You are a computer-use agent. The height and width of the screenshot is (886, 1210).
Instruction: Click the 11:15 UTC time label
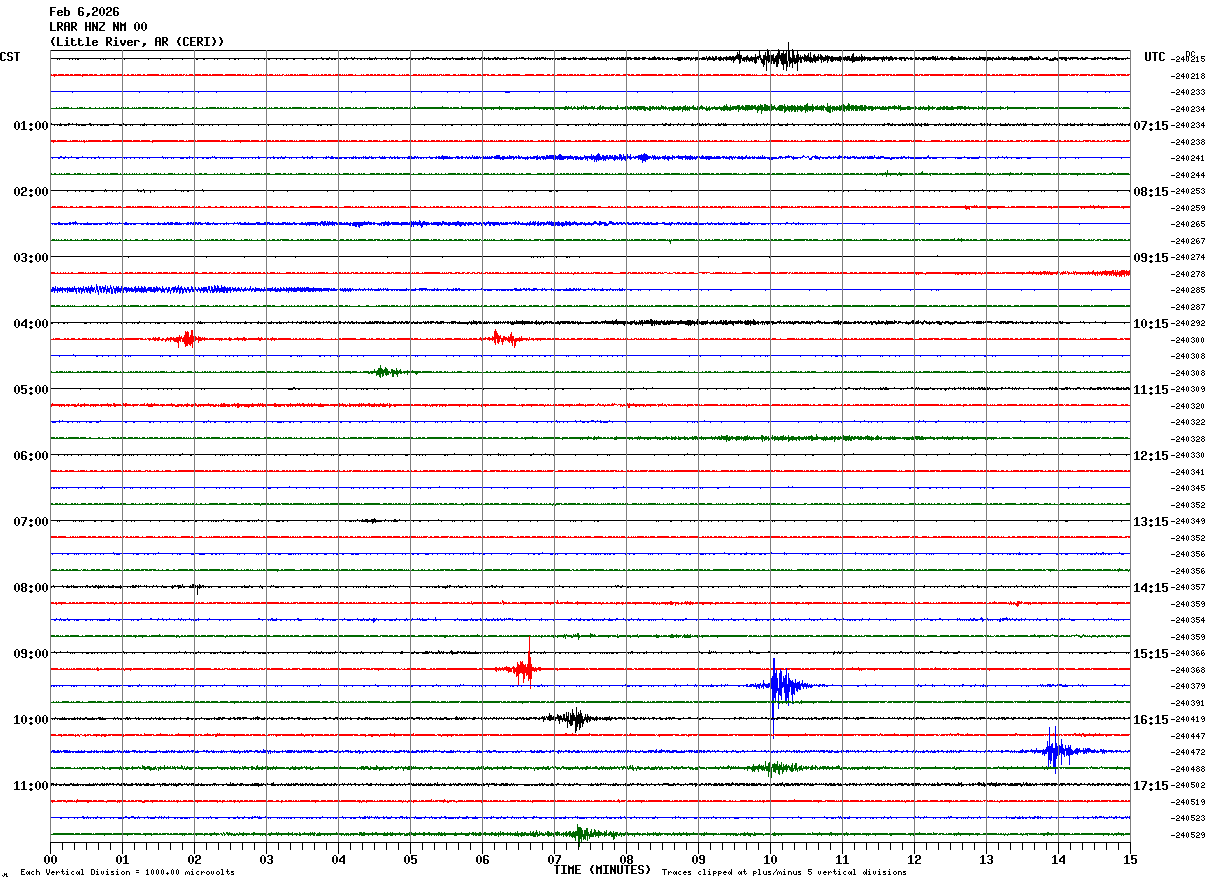[1151, 389]
